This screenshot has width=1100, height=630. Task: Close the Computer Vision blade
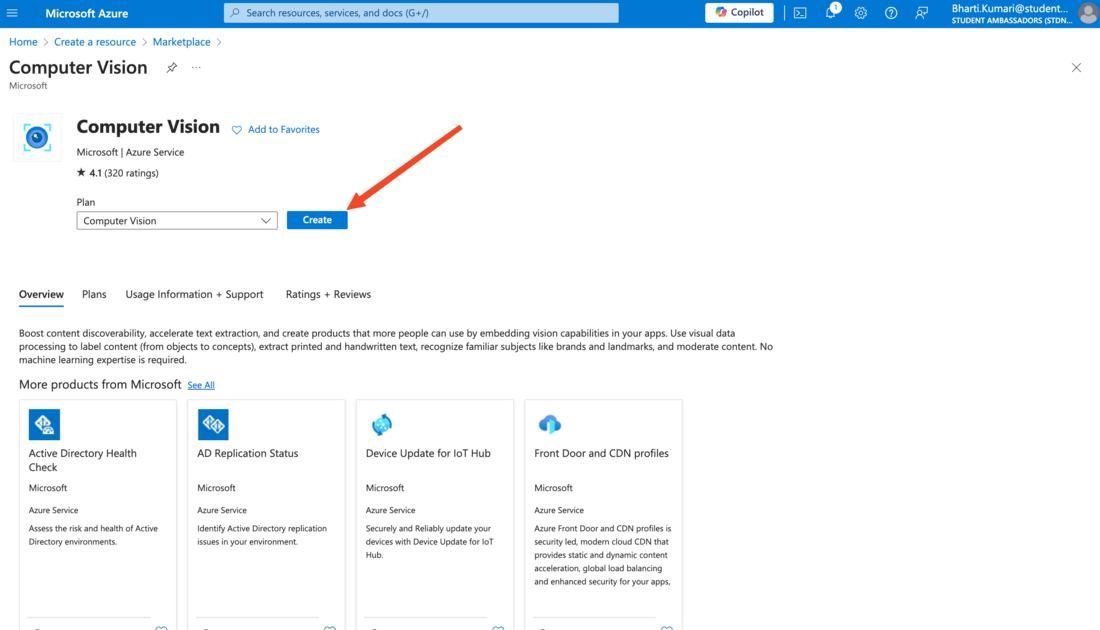tap(1076, 67)
